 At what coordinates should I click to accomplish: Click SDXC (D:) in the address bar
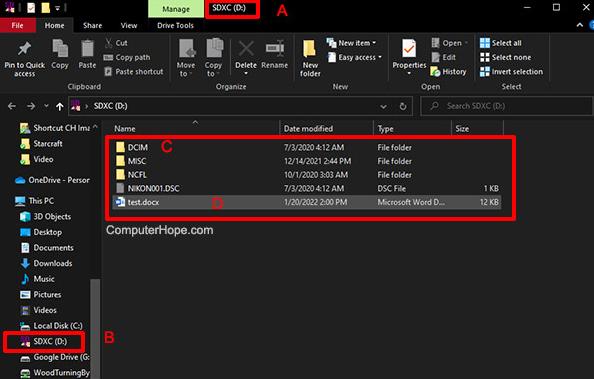[x=111, y=106]
